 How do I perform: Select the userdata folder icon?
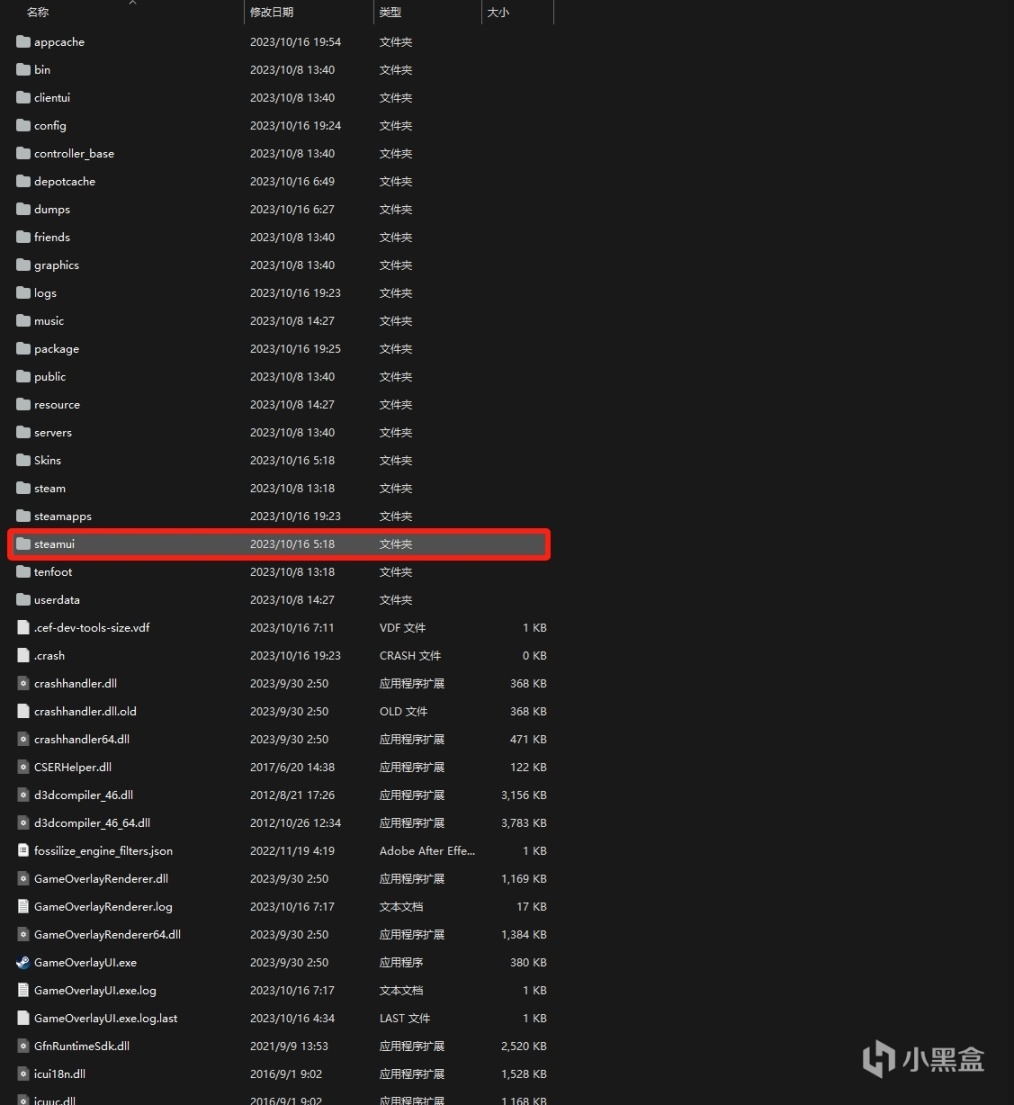pos(24,600)
